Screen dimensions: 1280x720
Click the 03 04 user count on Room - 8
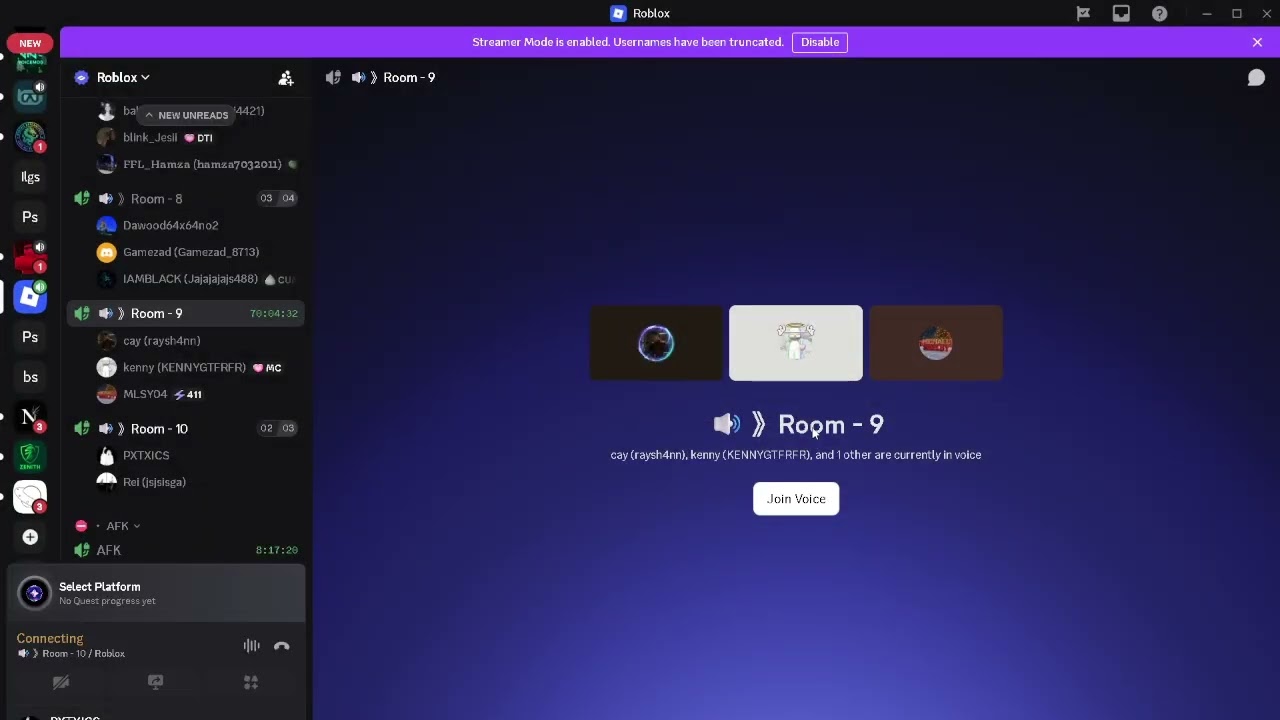tap(277, 198)
